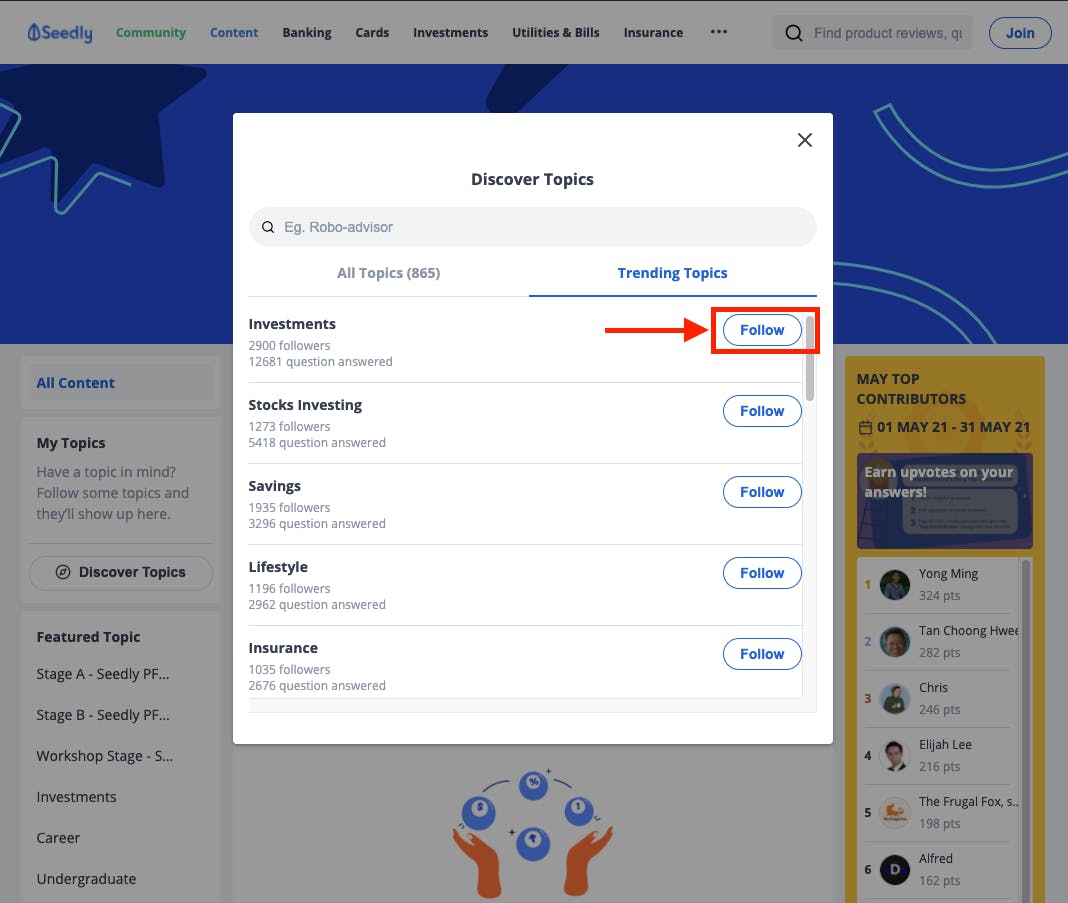Open the three-dots more menu in navbar
Viewport: 1068px width, 903px height.
[719, 32]
